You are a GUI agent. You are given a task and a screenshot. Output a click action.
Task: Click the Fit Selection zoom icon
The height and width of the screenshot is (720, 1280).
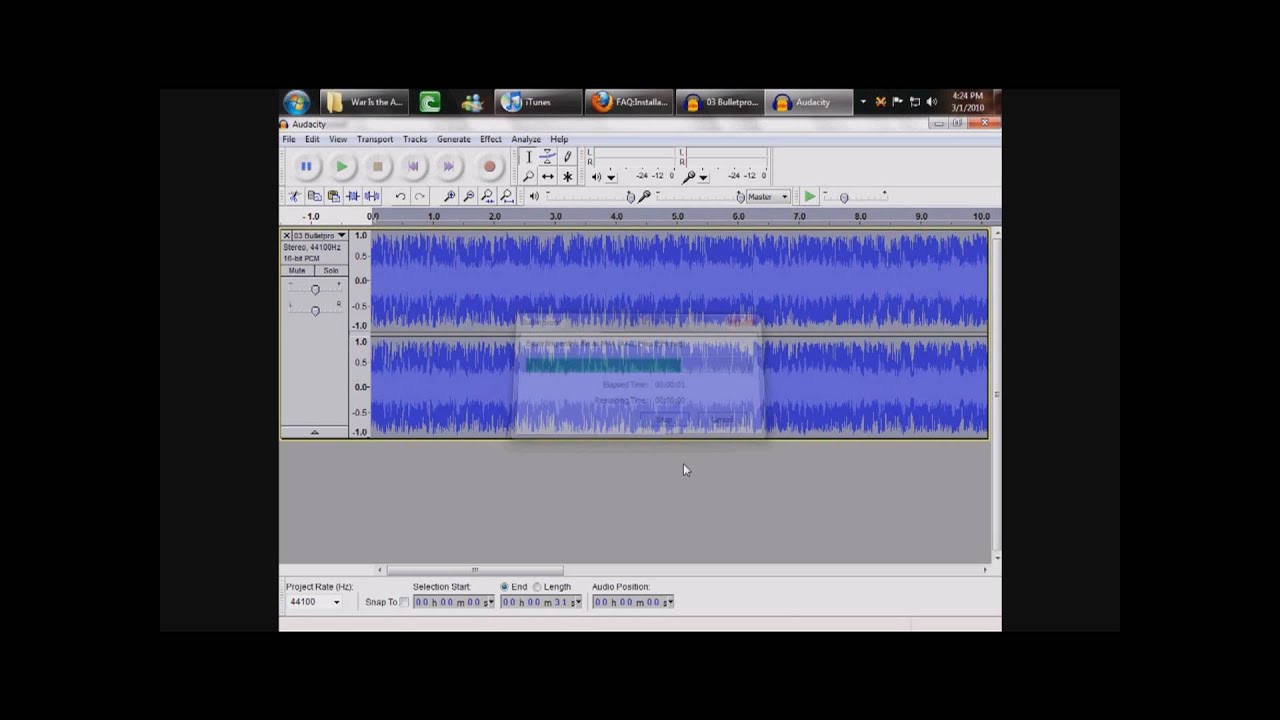click(487, 197)
